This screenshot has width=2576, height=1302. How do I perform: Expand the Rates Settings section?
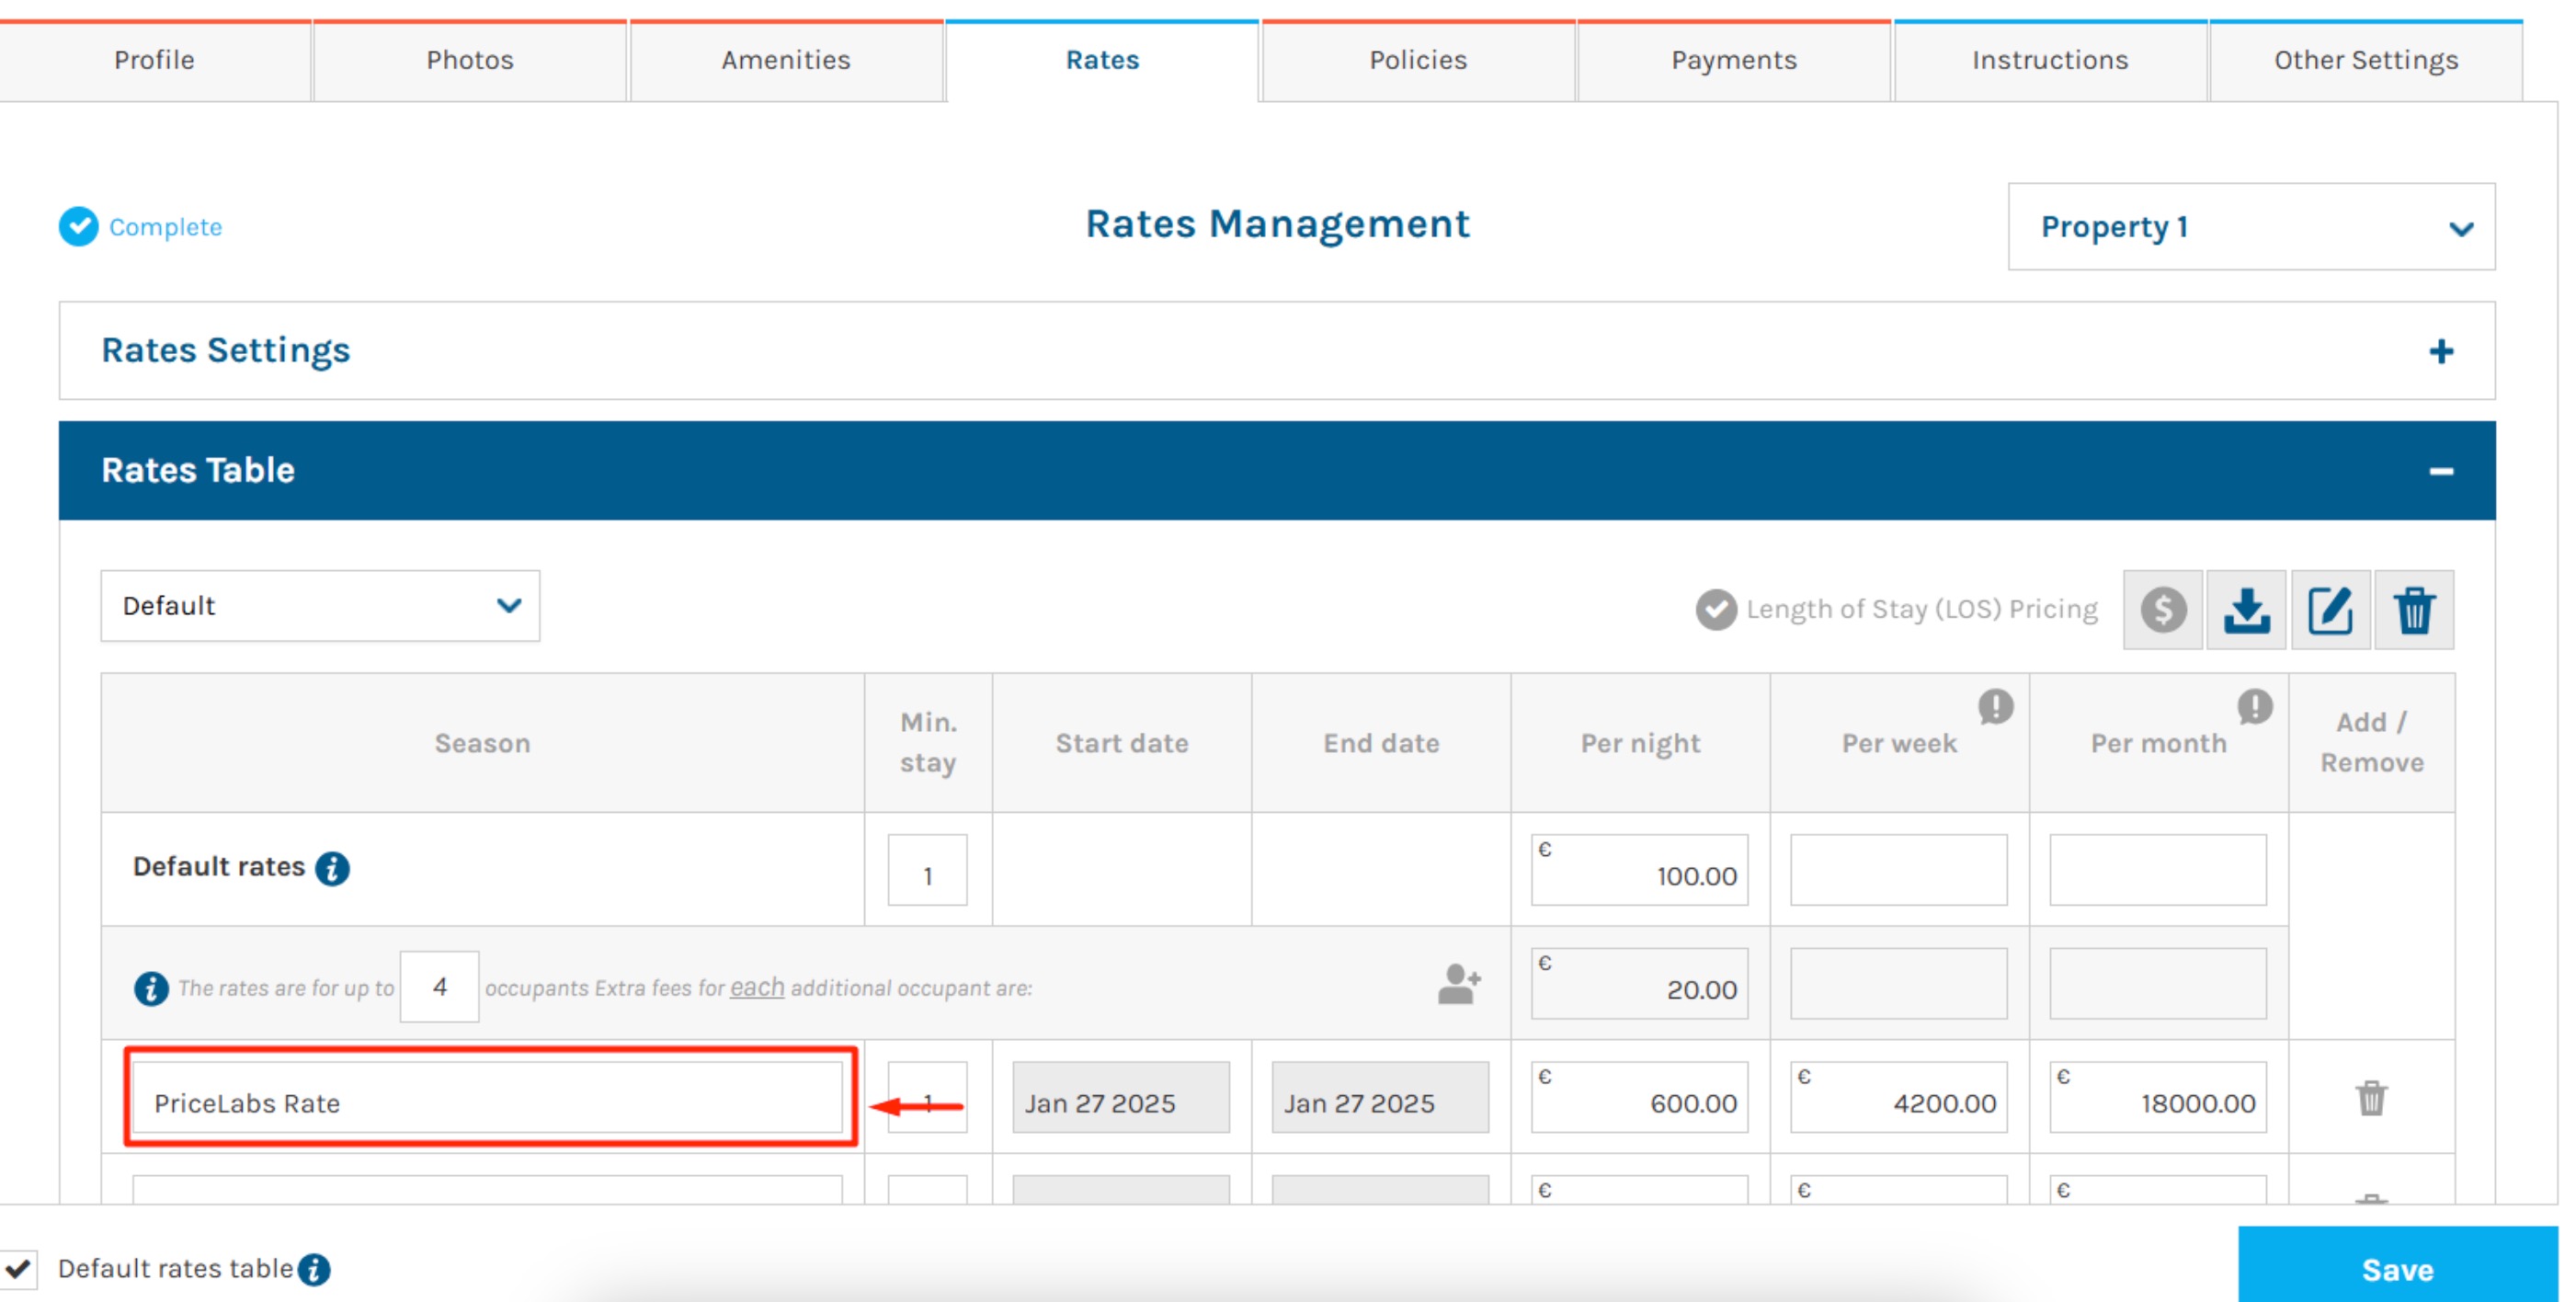(x=2440, y=351)
